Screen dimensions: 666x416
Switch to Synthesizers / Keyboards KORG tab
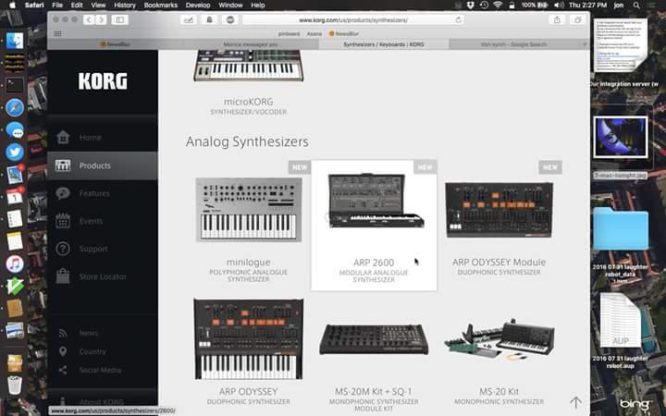pos(384,44)
